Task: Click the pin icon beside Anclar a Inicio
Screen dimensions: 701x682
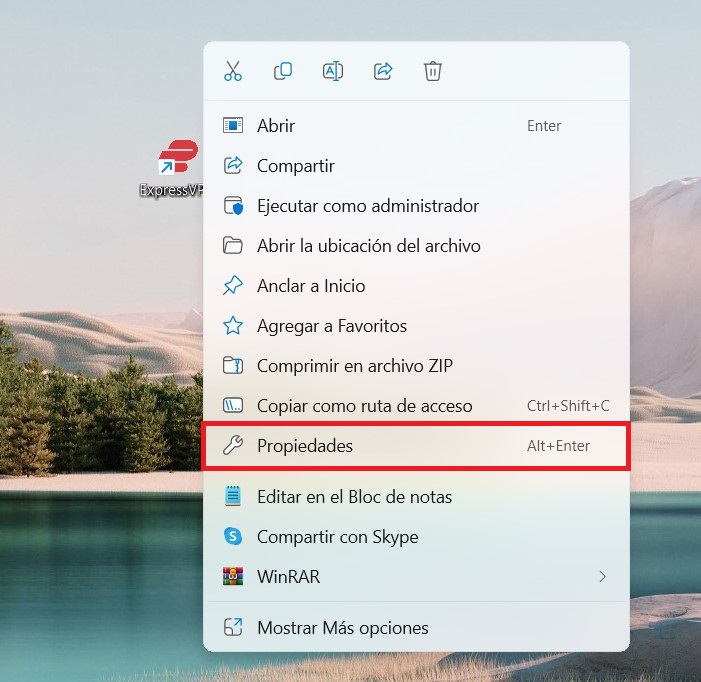Action: tap(233, 286)
